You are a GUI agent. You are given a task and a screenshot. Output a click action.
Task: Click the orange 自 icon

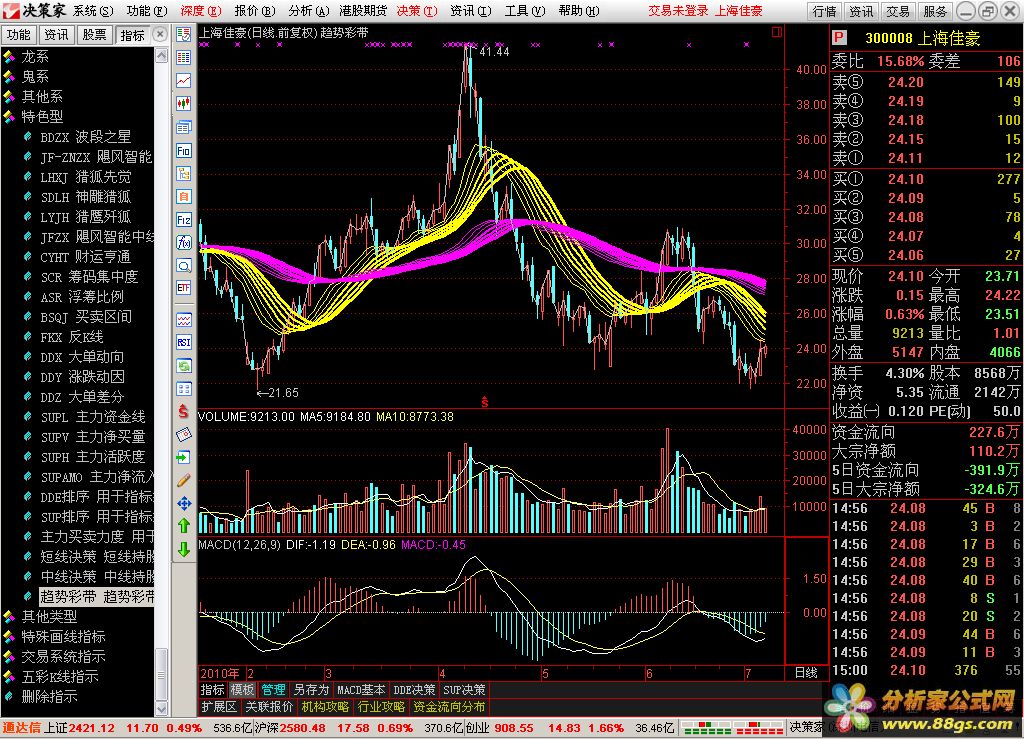click(x=184, y=197)
